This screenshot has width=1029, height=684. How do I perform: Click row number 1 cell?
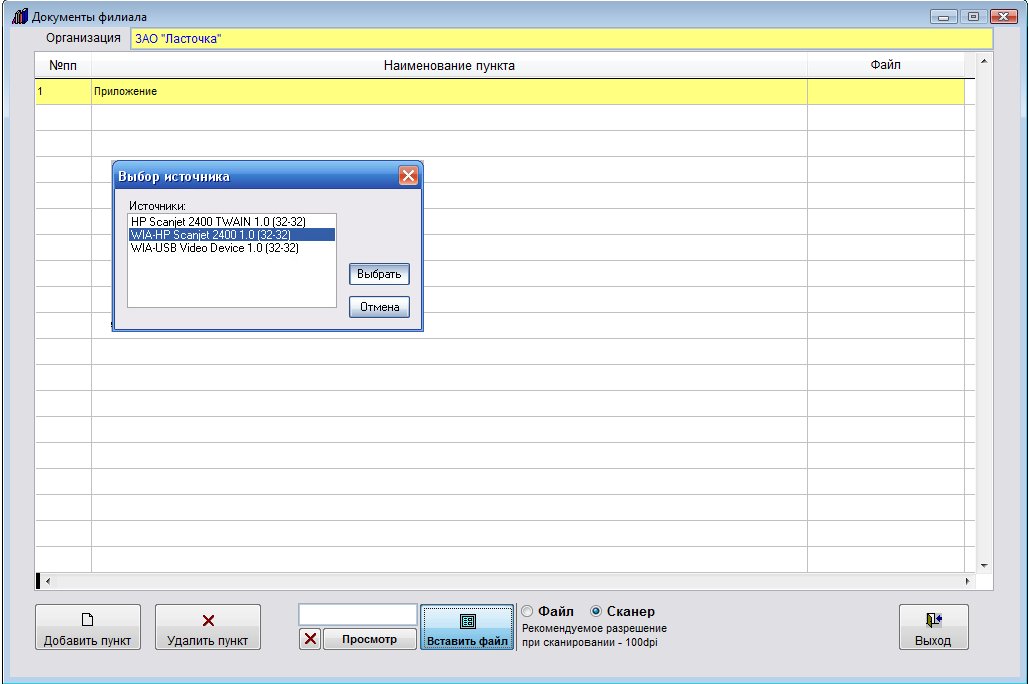pyautogui.click(x=63, y=91)
